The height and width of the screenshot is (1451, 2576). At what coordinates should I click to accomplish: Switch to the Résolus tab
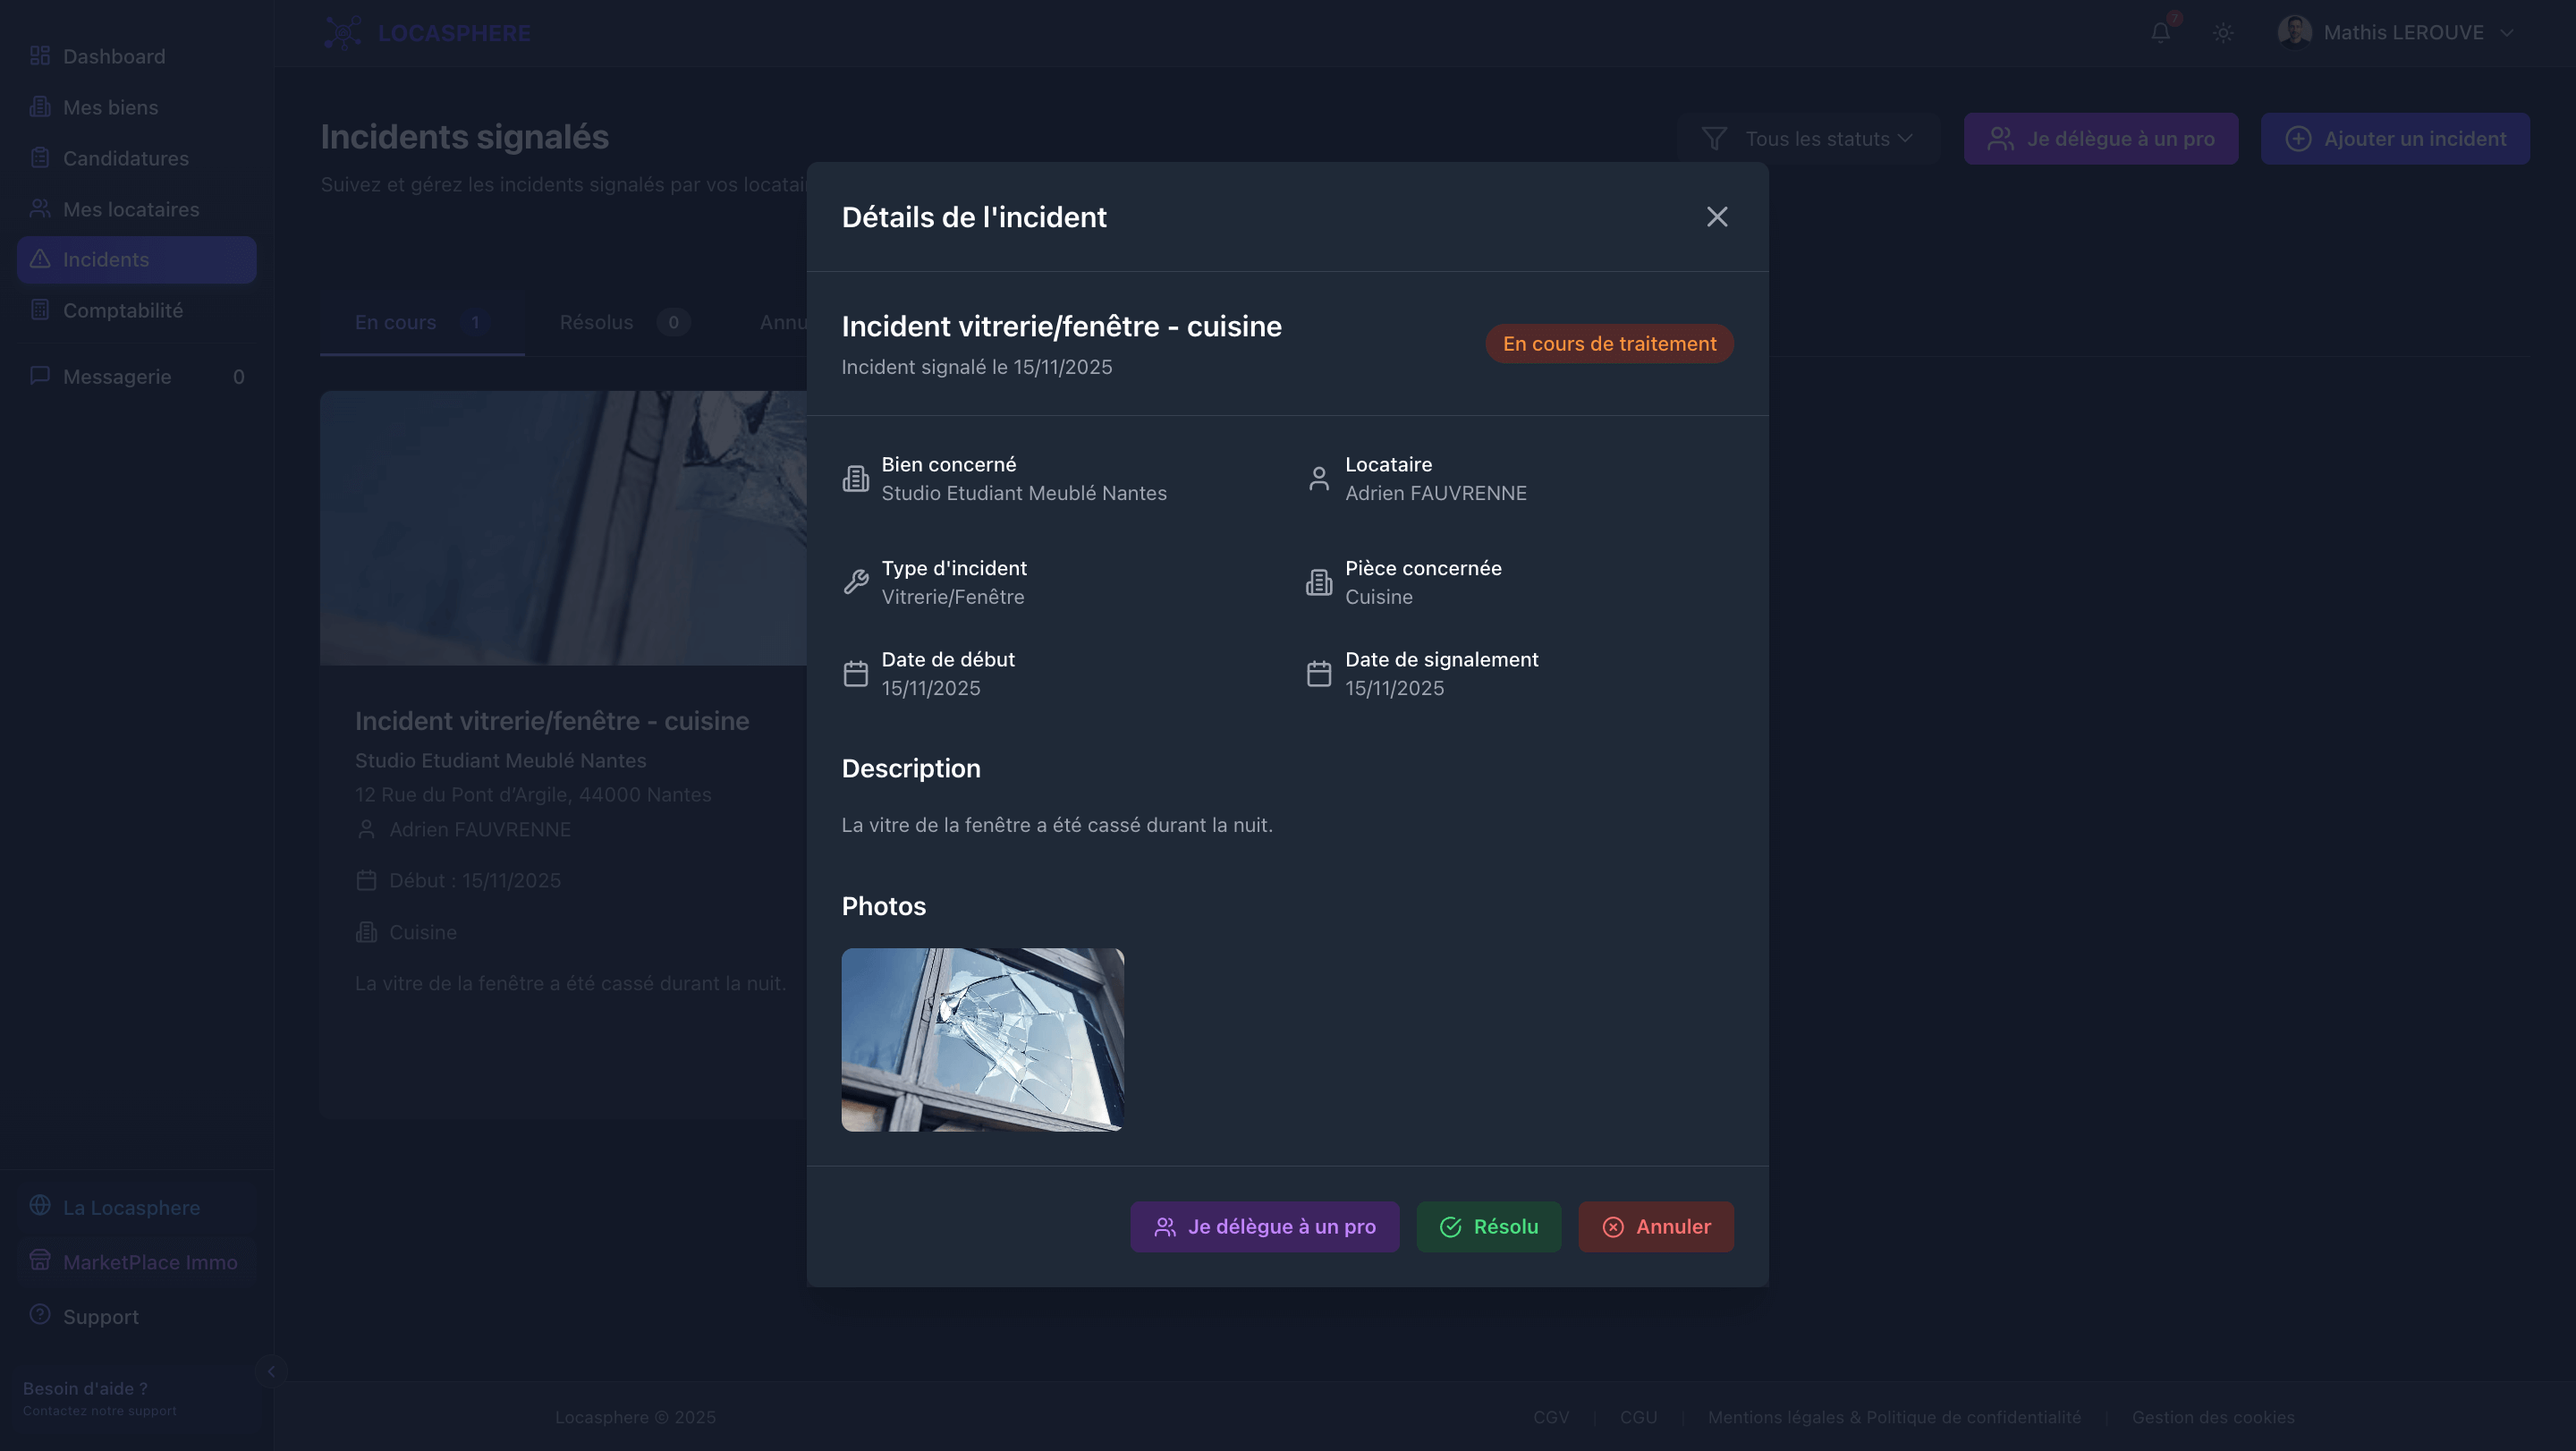coord(597,322)
